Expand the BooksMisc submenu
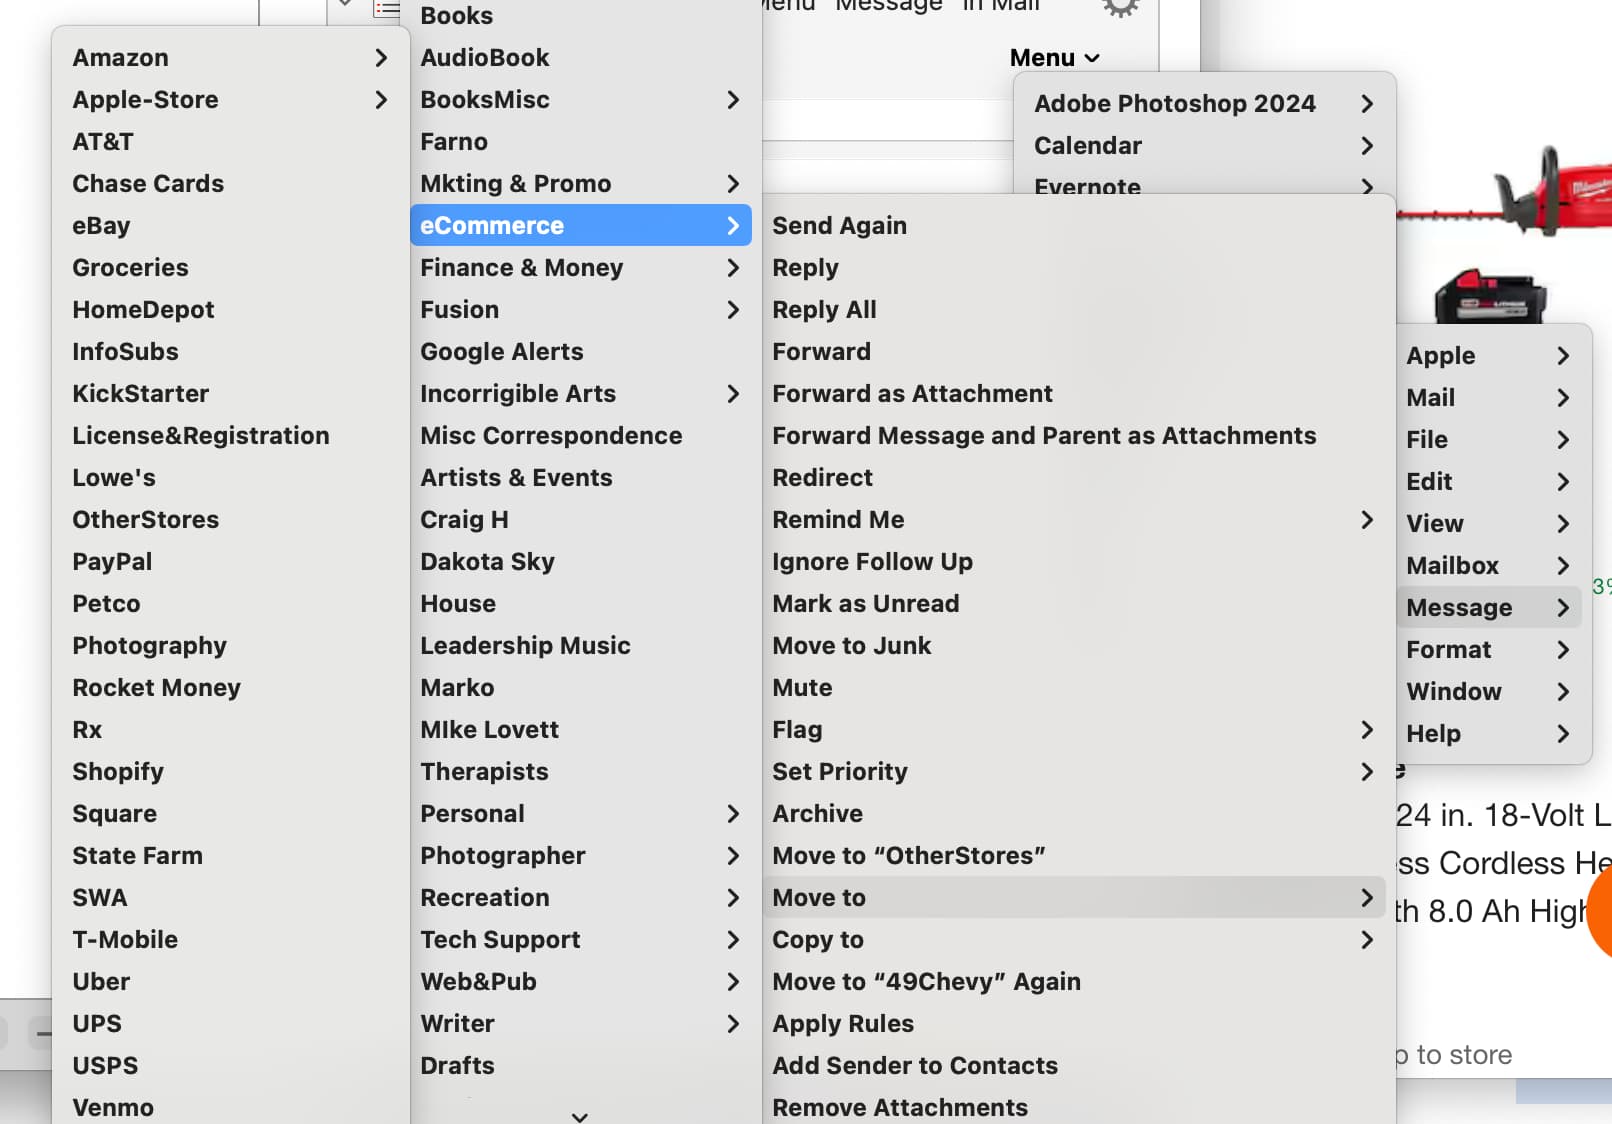1612x1124 pixels. pyautogui.click(x=581, y=100)
